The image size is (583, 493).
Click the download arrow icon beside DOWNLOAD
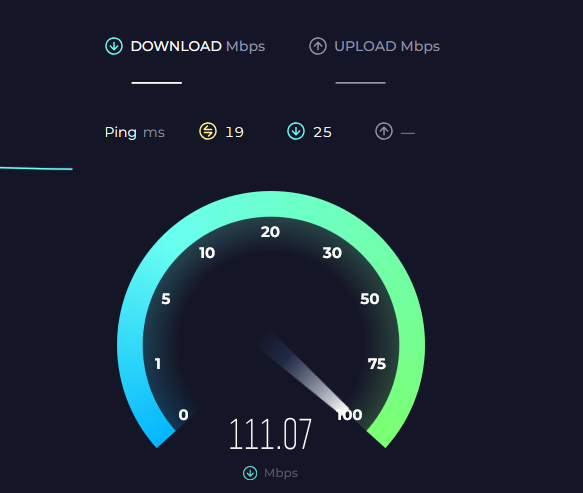point(114,46)
